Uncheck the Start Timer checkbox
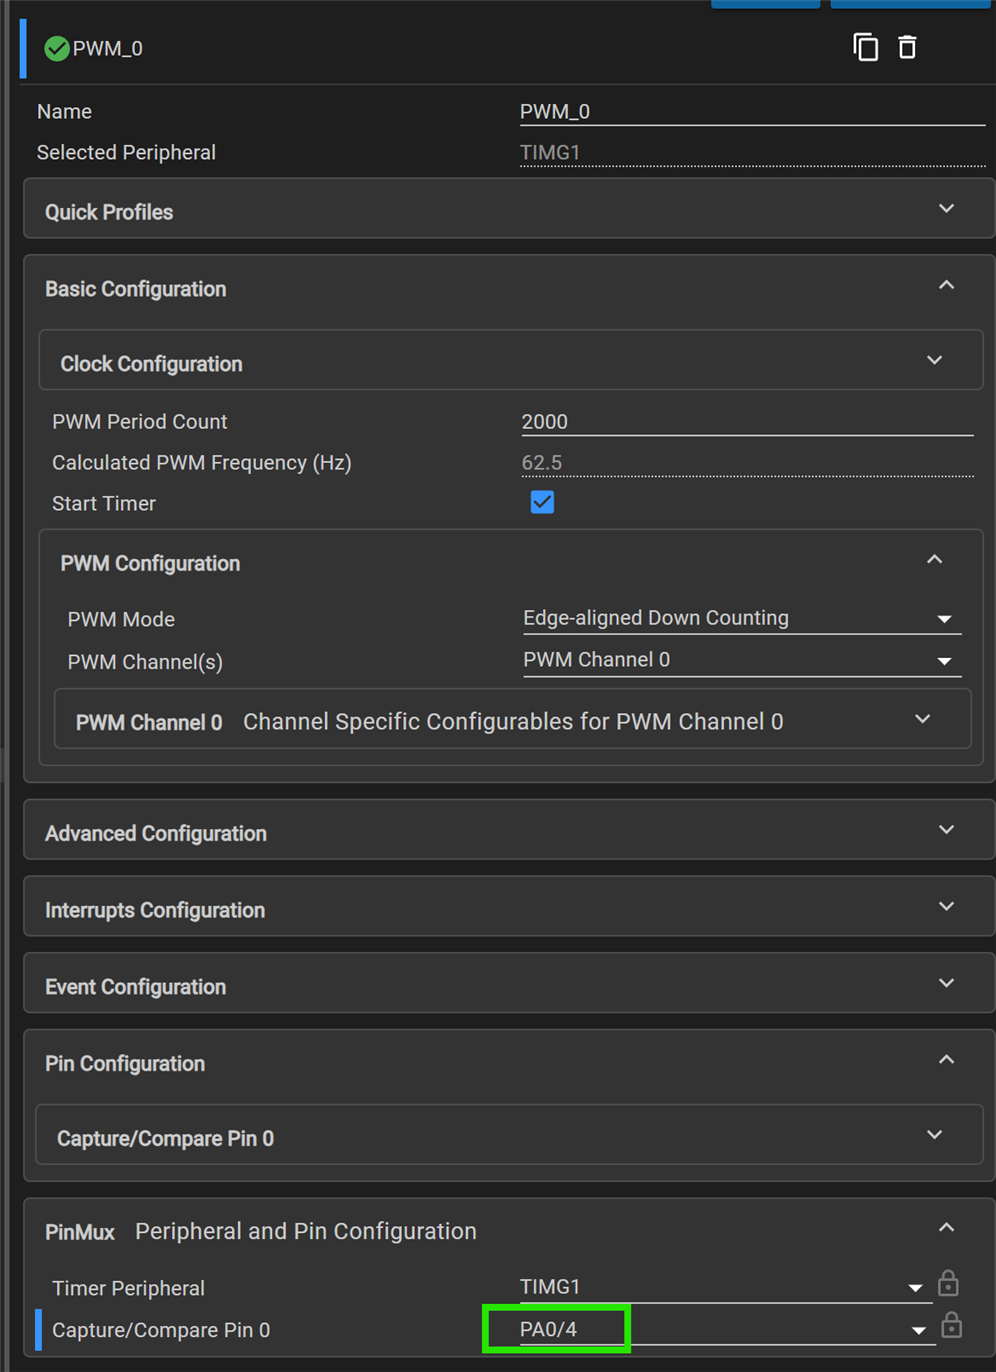 pos(542,502)
